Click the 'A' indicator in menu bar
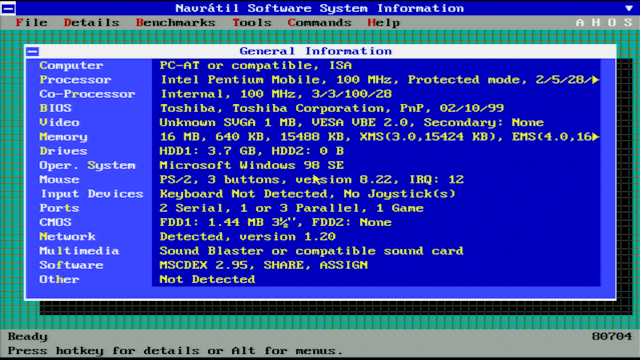 (580, 22)
